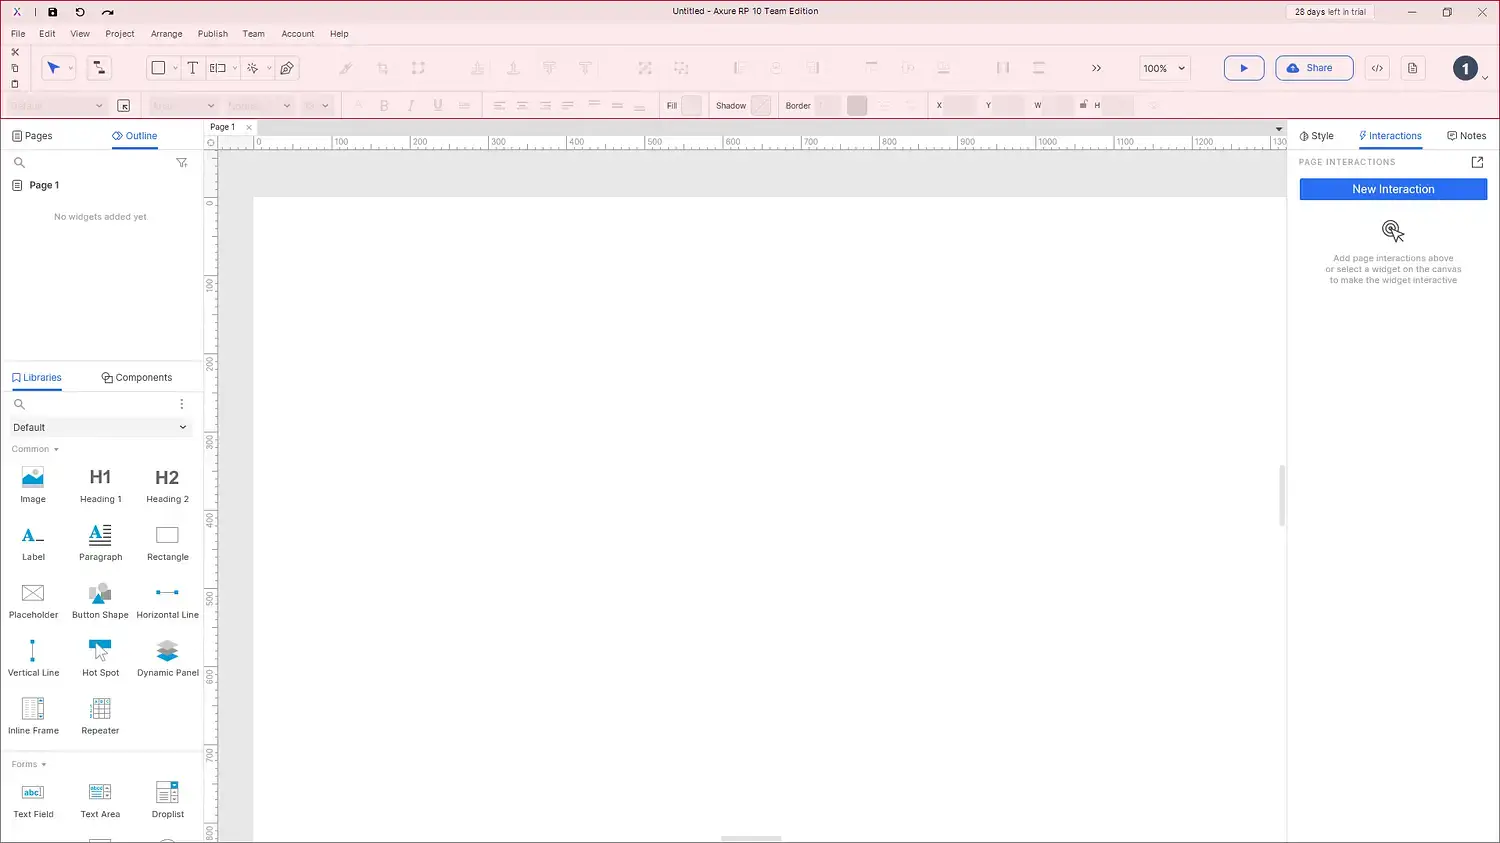The image size is (1500, 843).
Task: Collapse the Common widgets section
Action: [x=35, y=449]
